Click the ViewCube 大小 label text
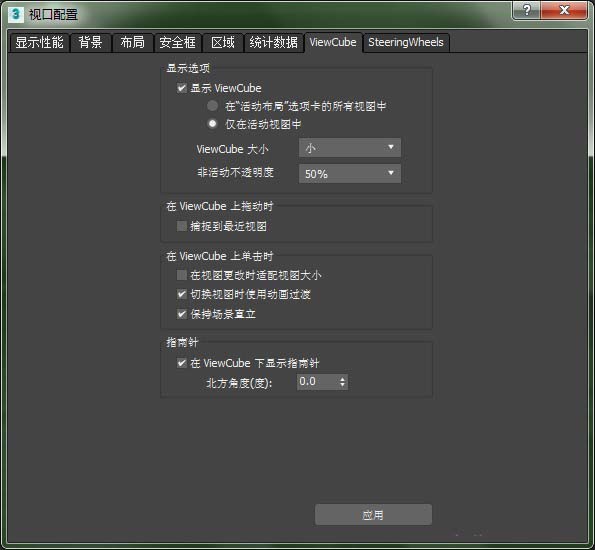 pos(232,149)
